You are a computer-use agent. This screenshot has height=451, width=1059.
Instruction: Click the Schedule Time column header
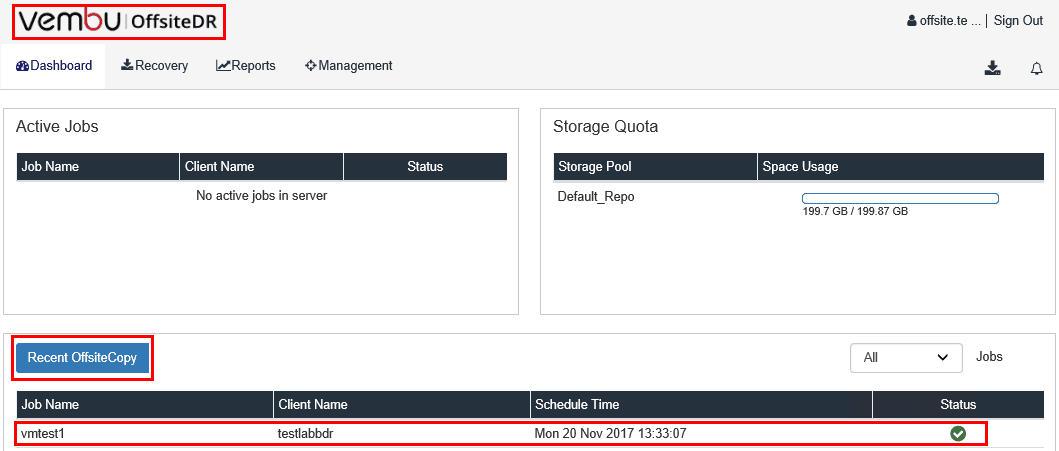pyautogui.click(x=701, y=404)
